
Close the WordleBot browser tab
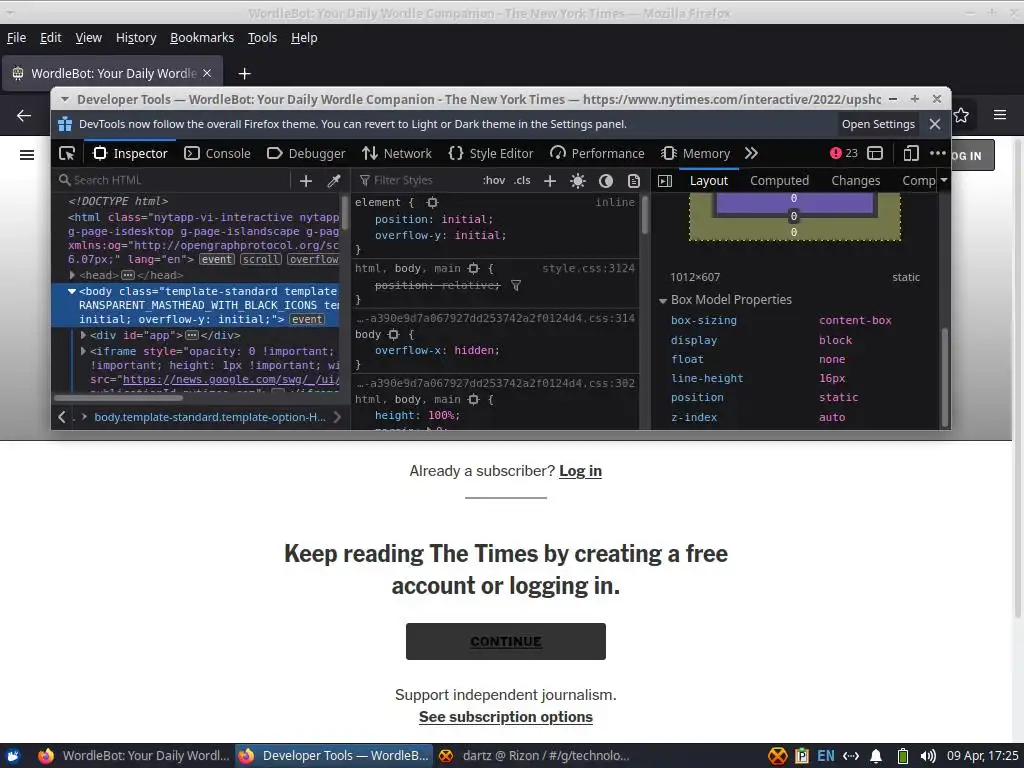pos(207,73)
